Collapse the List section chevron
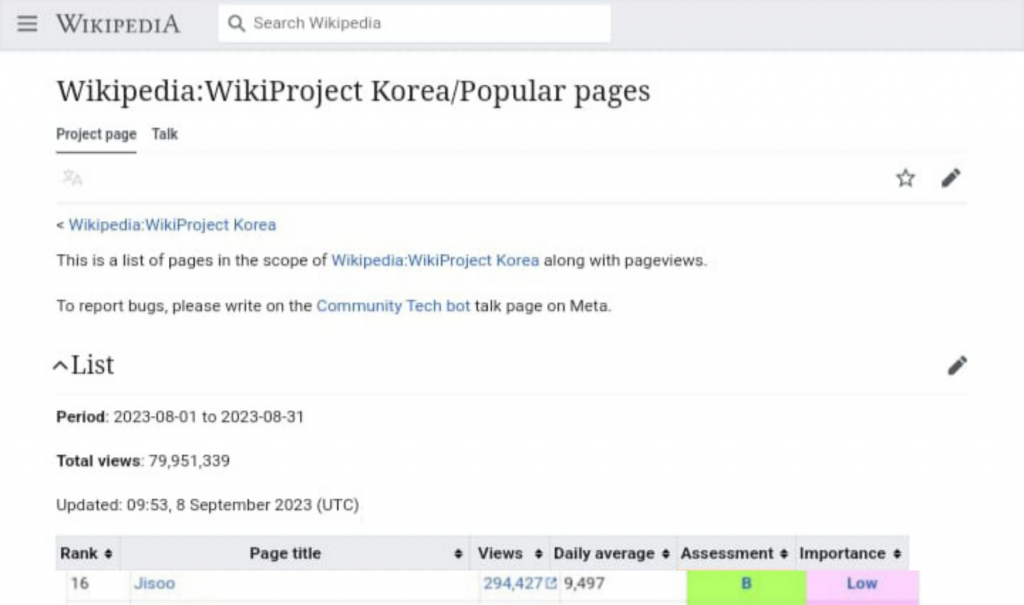Image resolution: width=1024 pixels, height=605 pixels. coord(60,365)
